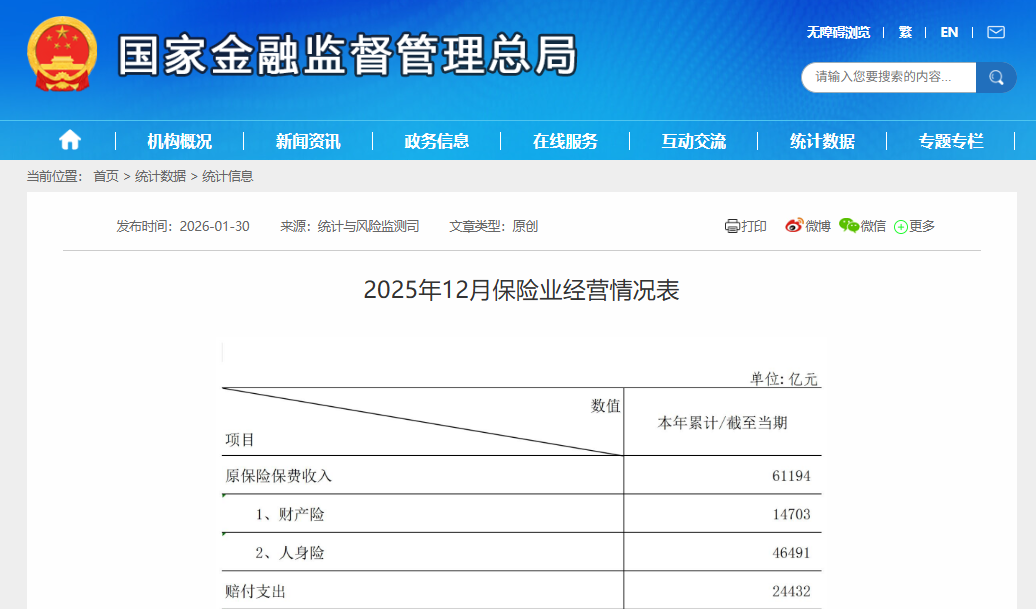The height and width of the screenshot is (609, 1036).
Task: Share via Weibo icon
Action: click(794, 226)
